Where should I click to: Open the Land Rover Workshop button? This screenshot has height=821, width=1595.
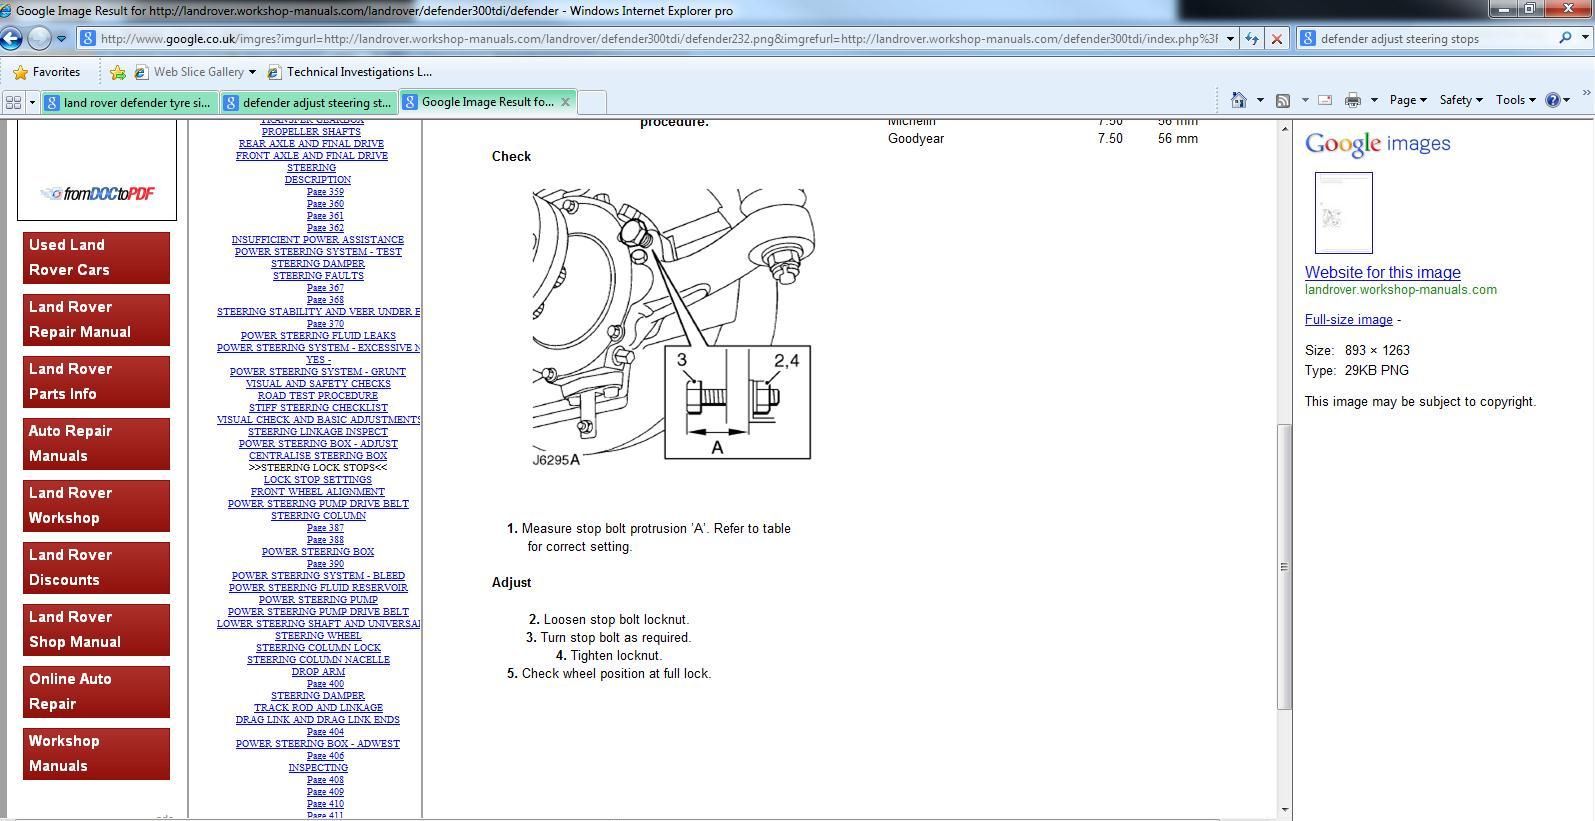[x=96, y=505]
